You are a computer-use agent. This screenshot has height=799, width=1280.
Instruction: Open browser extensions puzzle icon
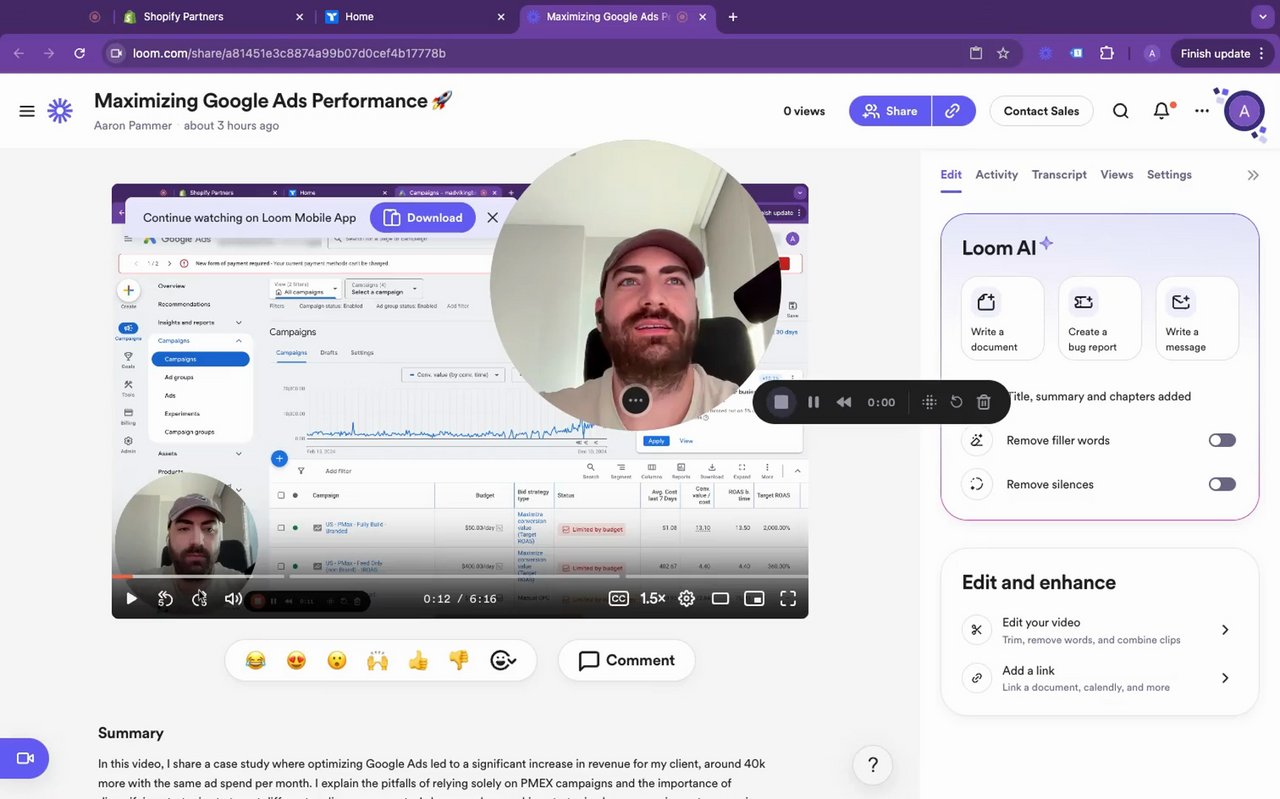1107,53
